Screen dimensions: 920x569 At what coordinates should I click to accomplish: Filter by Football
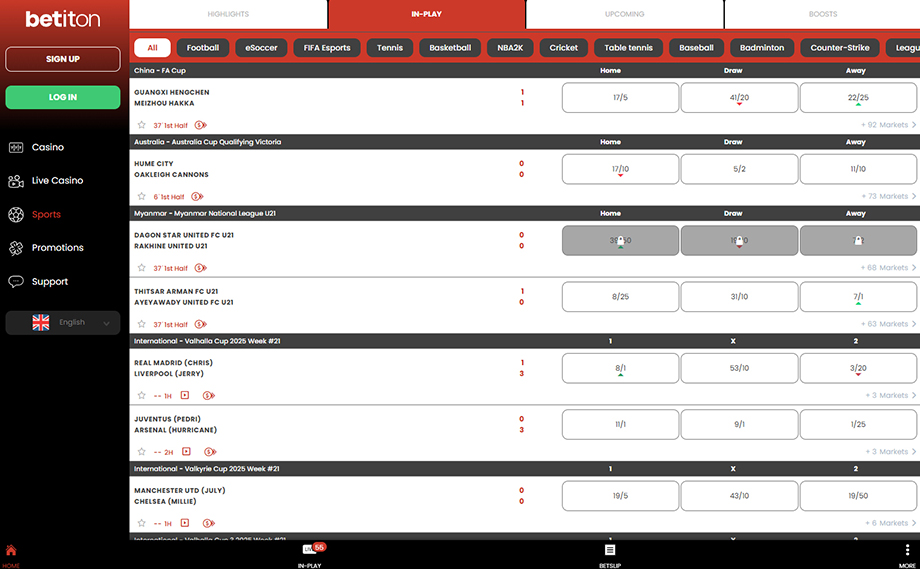tap(203, 48)
